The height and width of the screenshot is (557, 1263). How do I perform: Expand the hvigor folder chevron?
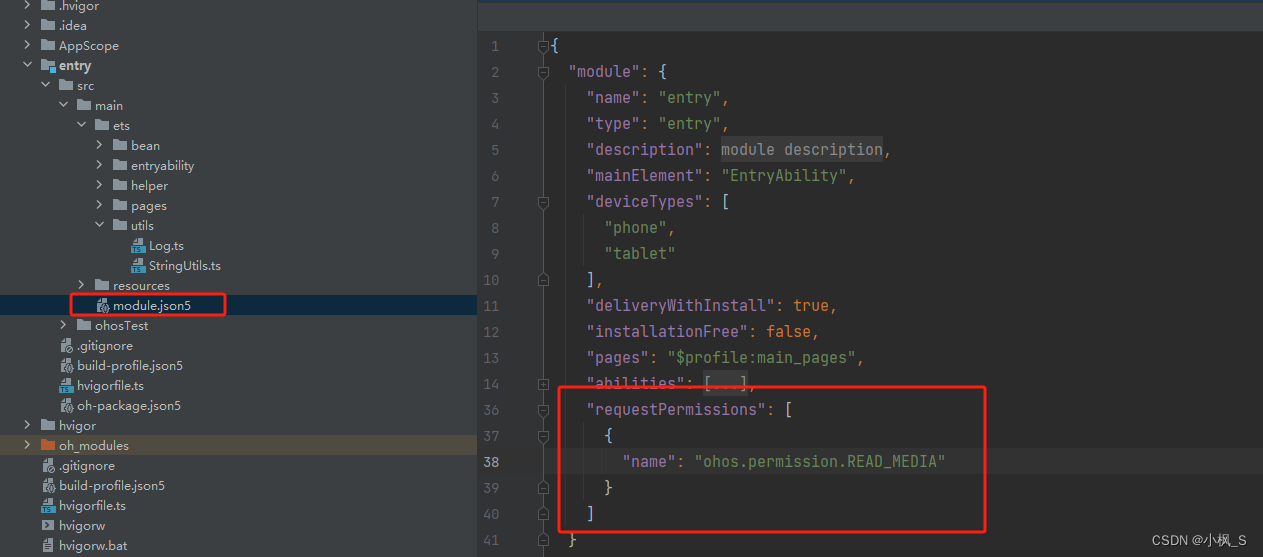(28, 425)
